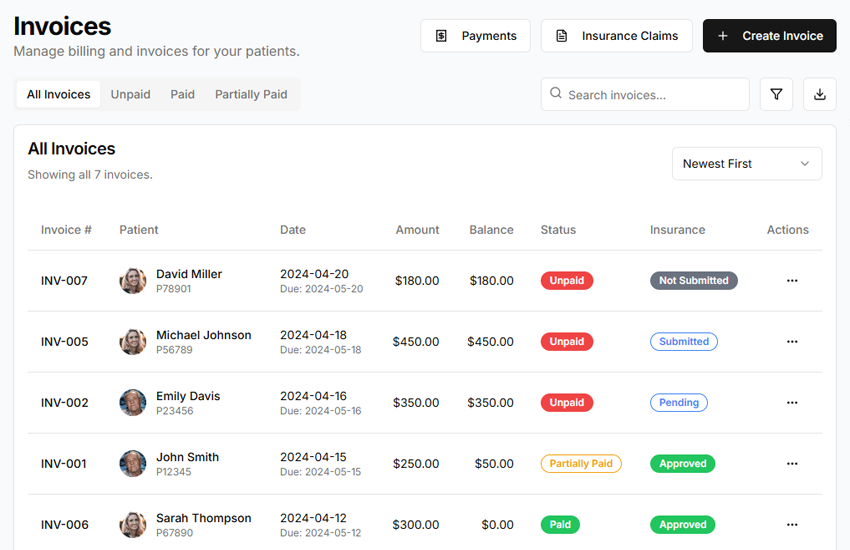This screenshot has width=850, height=550.
Task: View the All Invoices tab
Action: (58, 95)
